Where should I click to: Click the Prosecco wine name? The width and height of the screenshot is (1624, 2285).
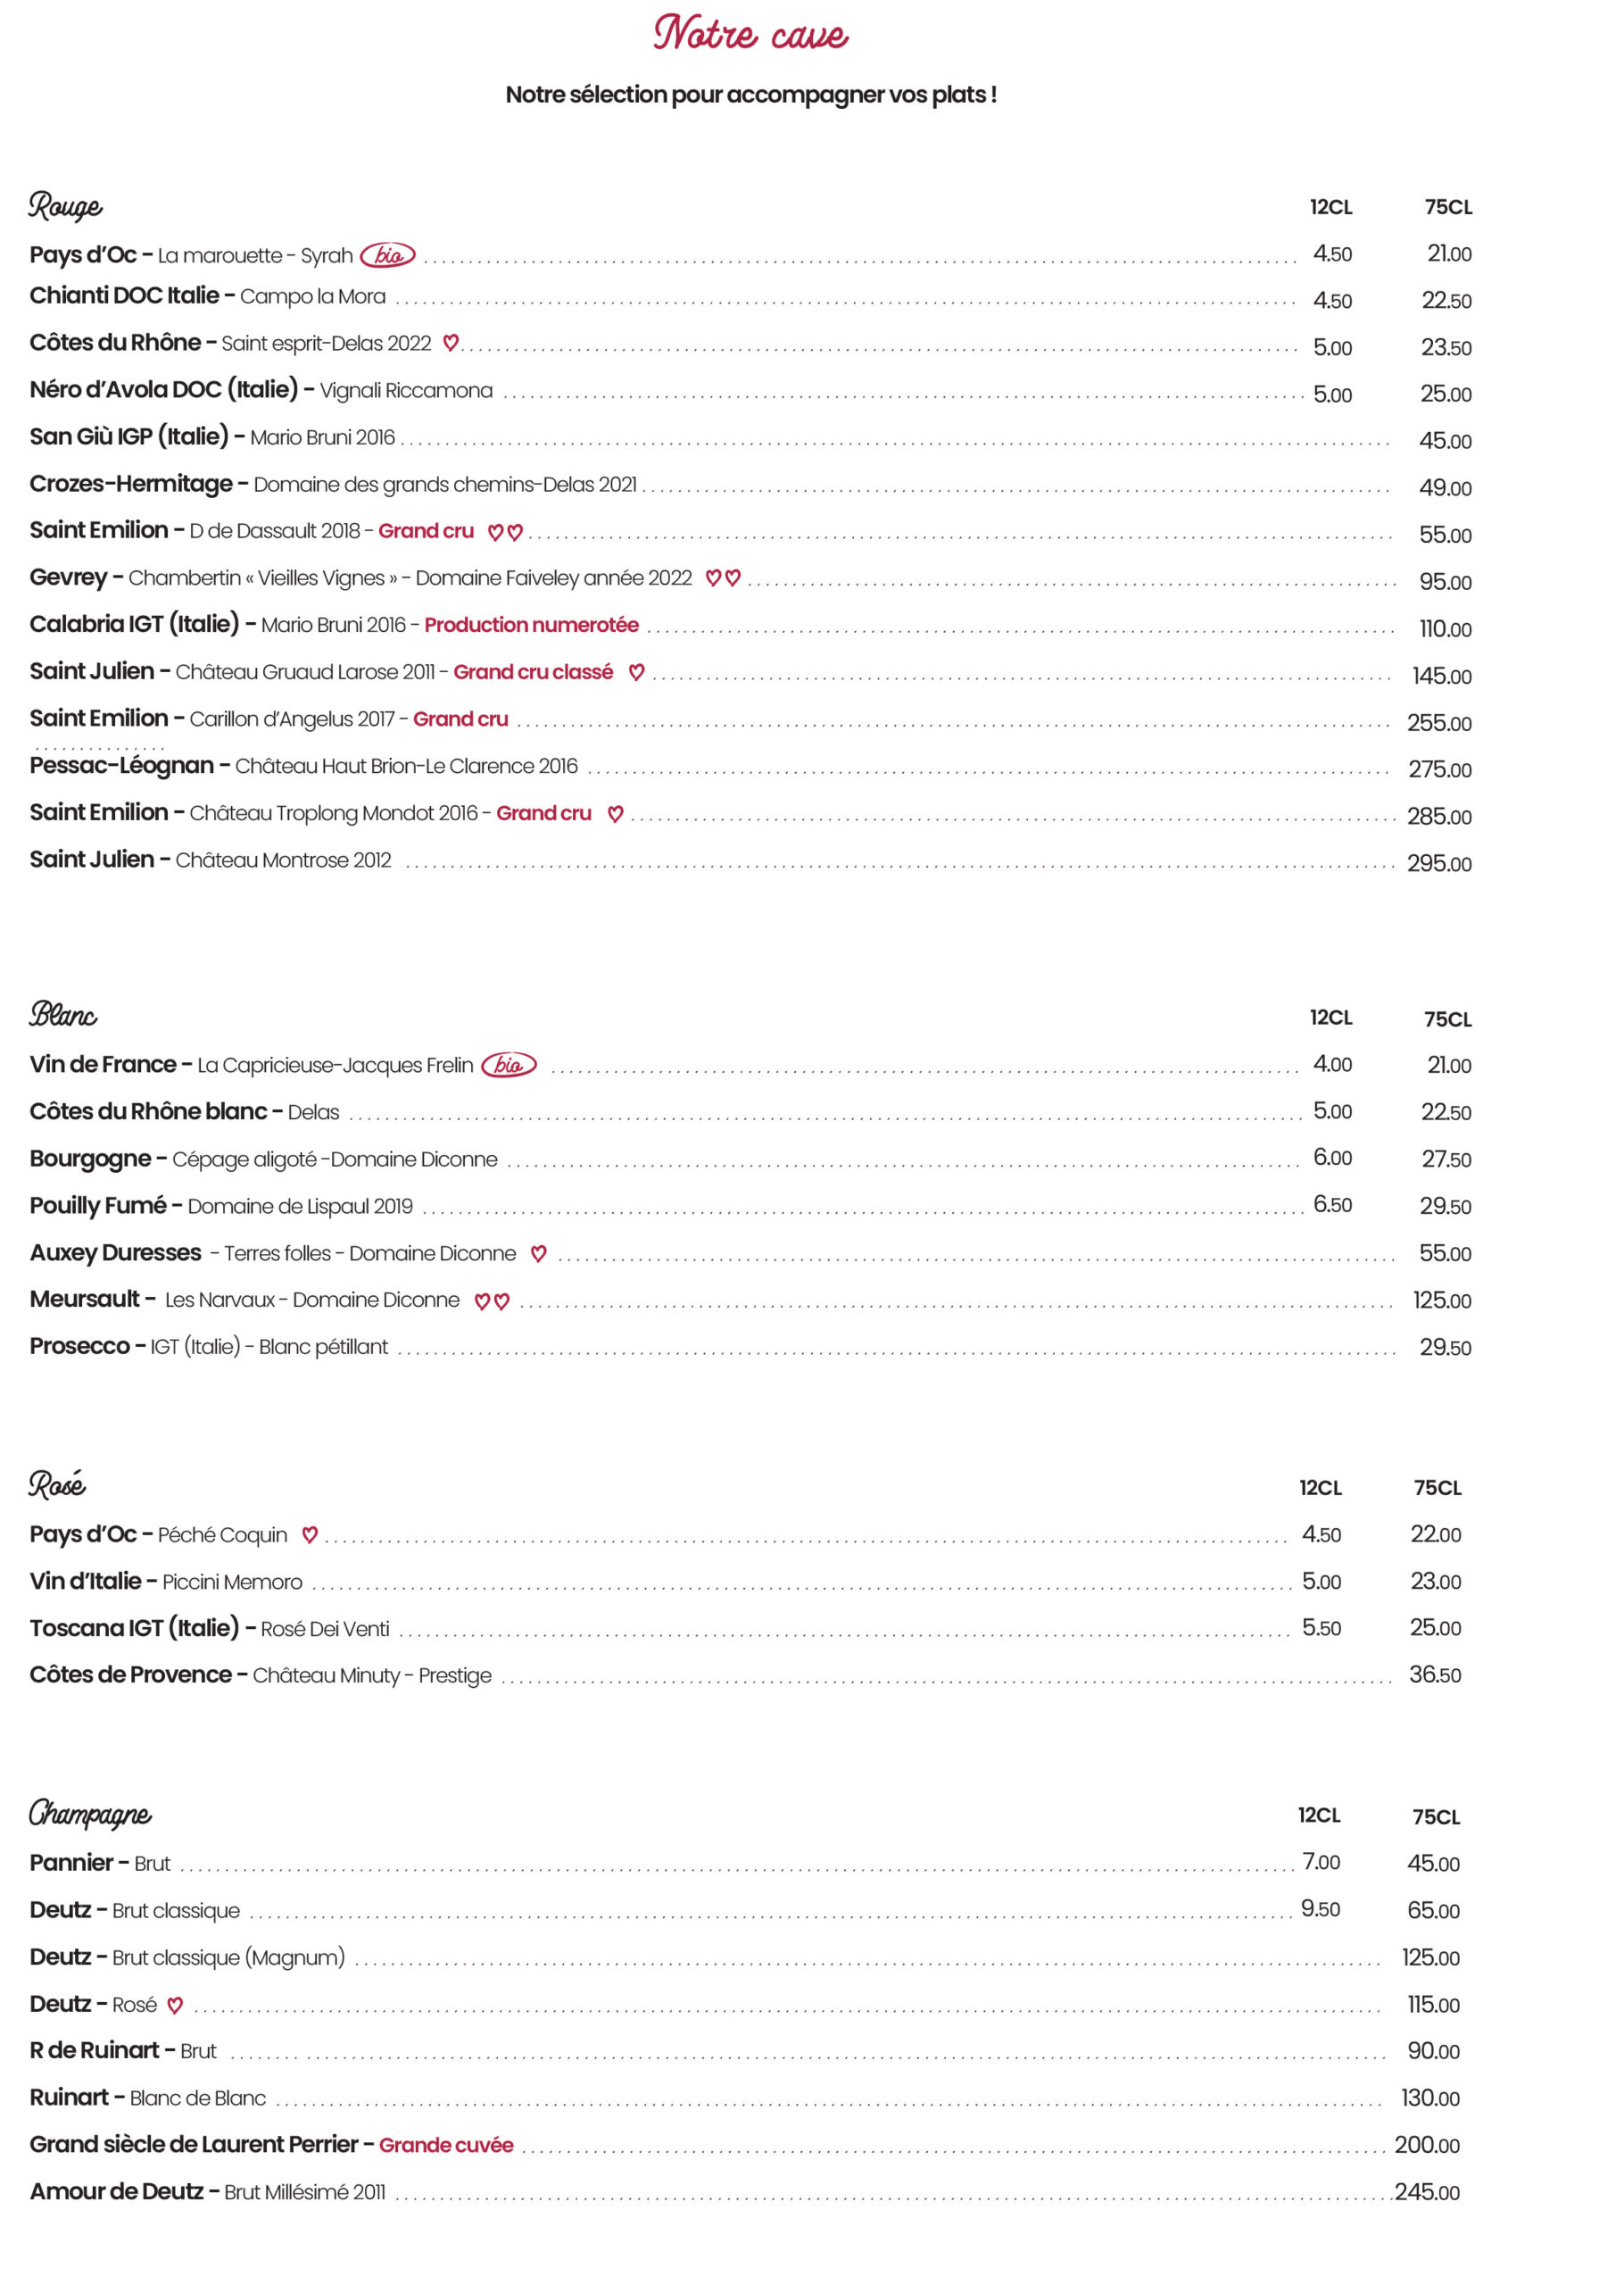tap(80, 1347)
